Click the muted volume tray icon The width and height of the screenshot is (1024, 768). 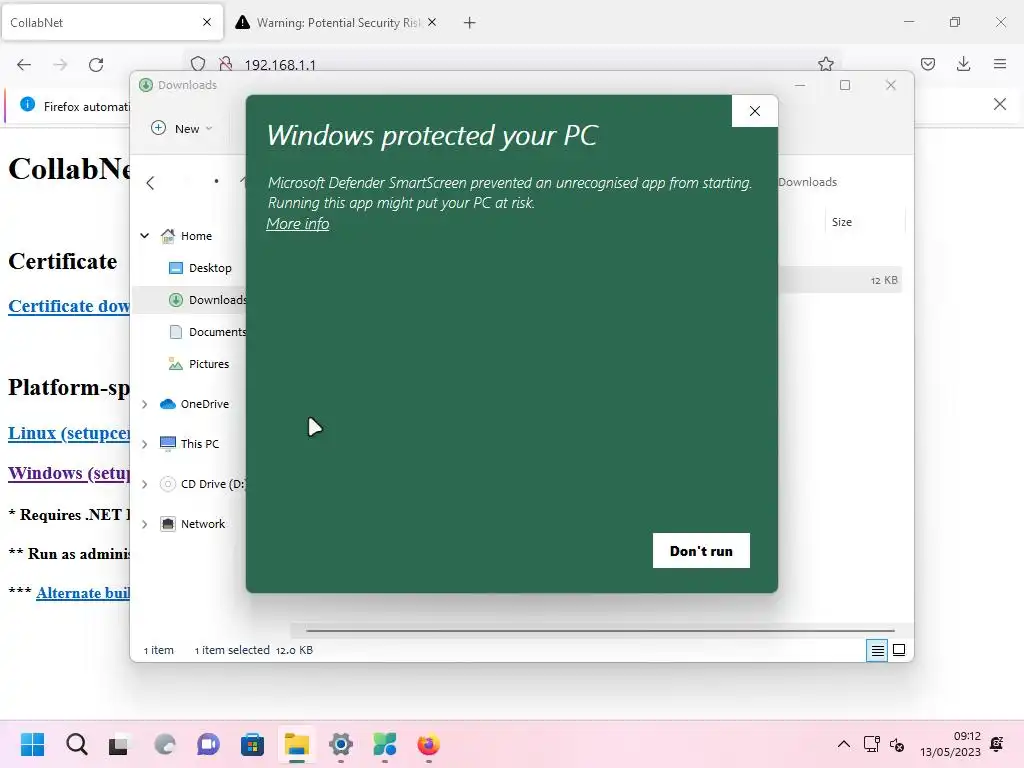click(897, 745)
